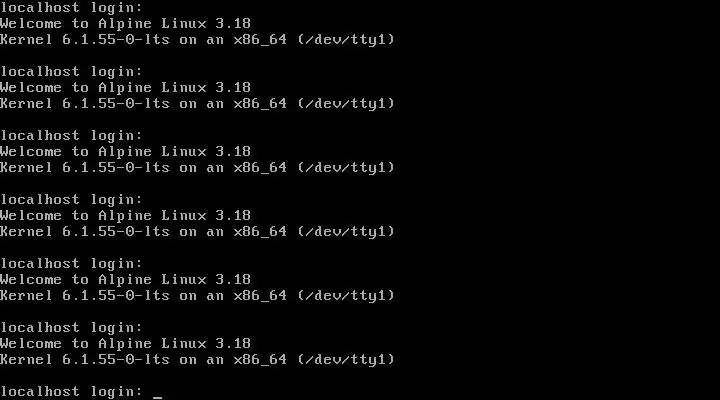Image resolution: width=720 pixels, height=400 pixels.
Task: Click the first "Kernel 6.1.55-0-lts" line
Action: point(197,39)
